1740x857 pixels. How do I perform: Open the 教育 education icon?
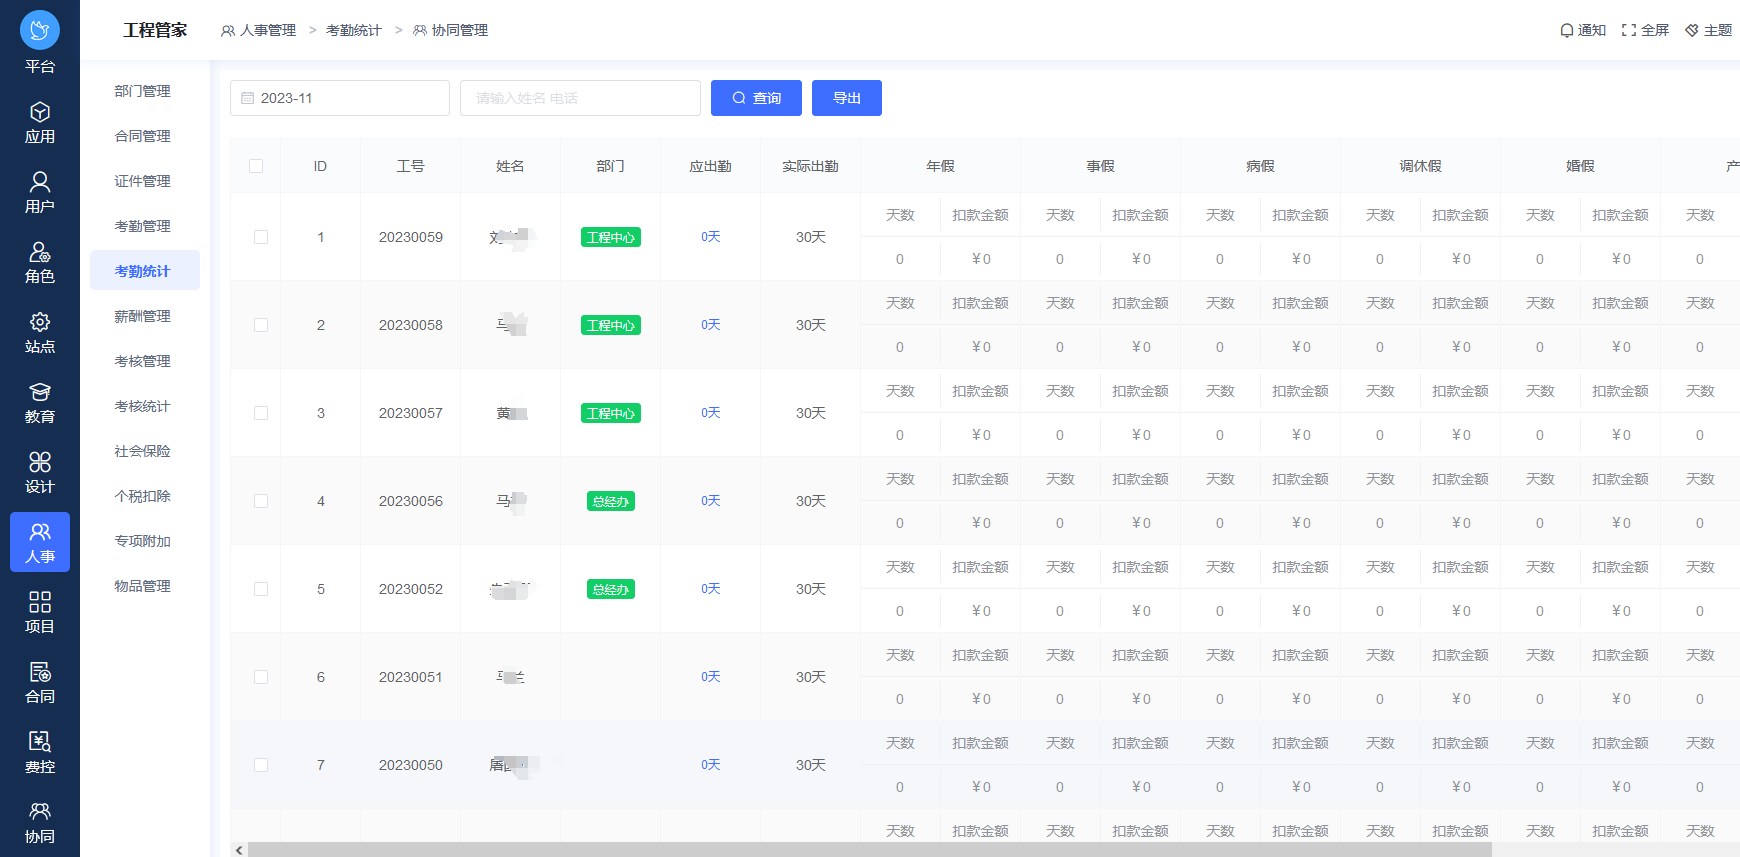pyautogui.click(x=40, y=392)
